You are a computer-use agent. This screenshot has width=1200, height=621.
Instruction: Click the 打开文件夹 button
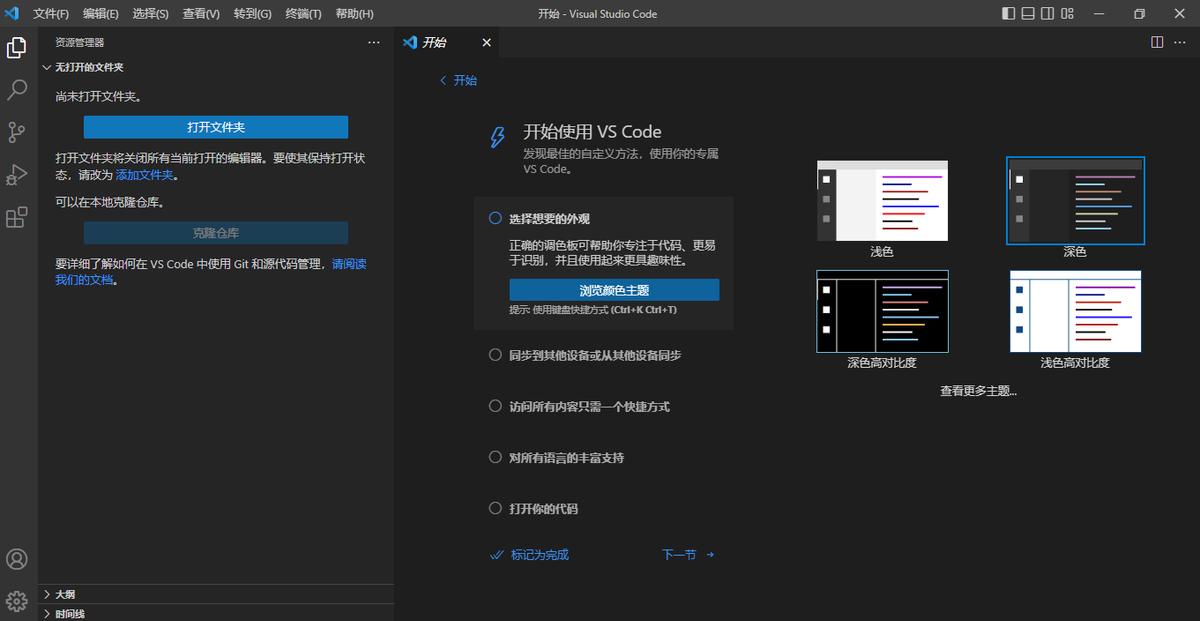pyautogui.click(x=216, y=127)
